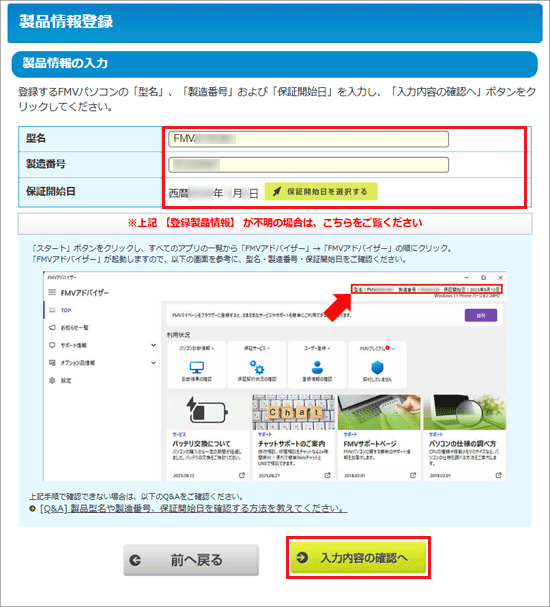
Task: Click 保証開始日を選択する button
Action: point(321,191)
